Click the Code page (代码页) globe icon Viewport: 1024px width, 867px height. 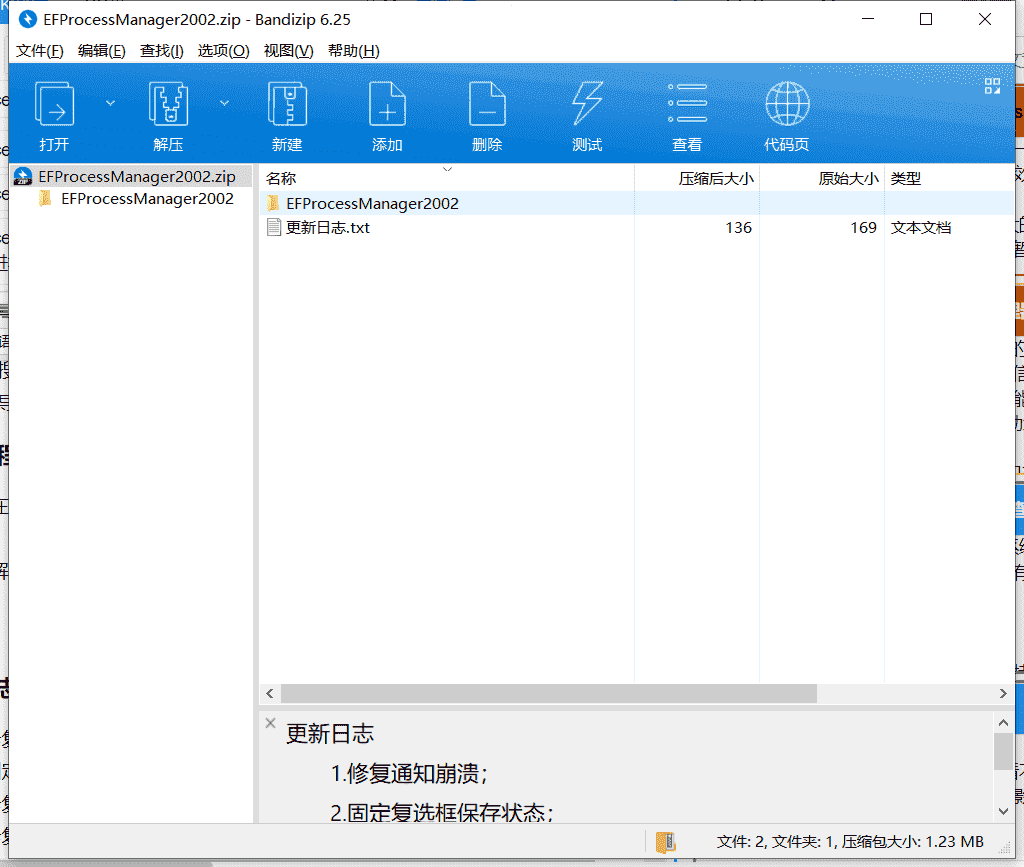787,104
